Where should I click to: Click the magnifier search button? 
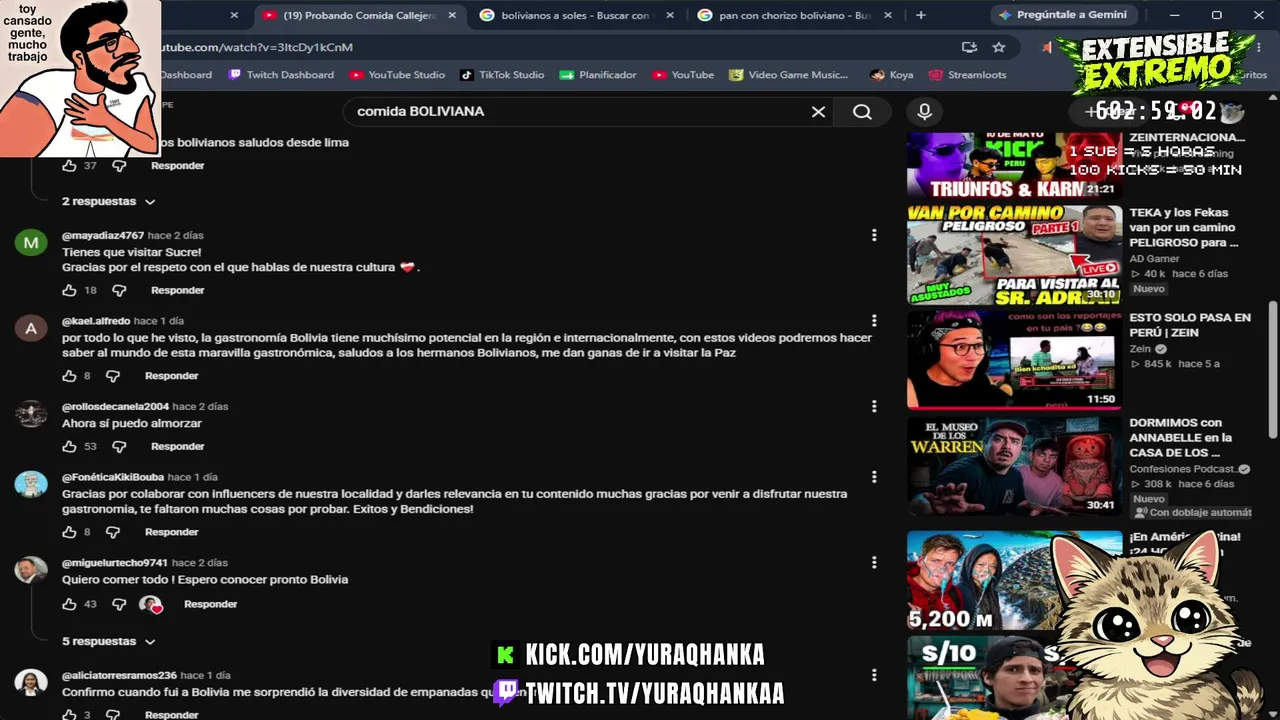862,112
